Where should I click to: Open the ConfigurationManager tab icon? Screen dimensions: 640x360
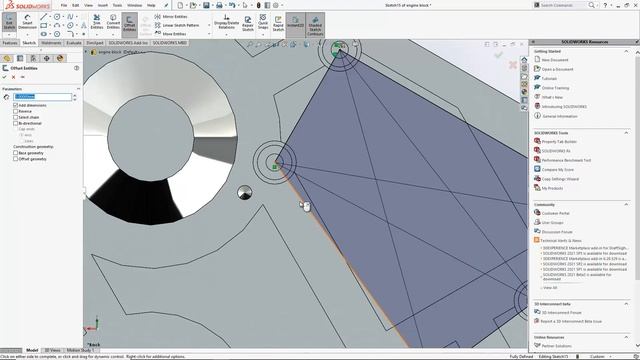[33, 59]
